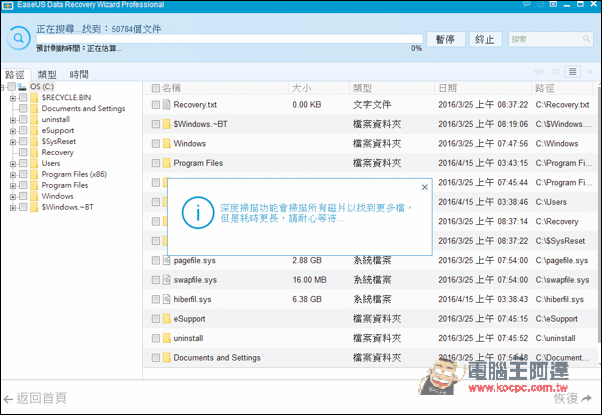Click the back arrow beside 返回首頁
This screenshot has height=415, width=602.
click(x=8, y=399)
